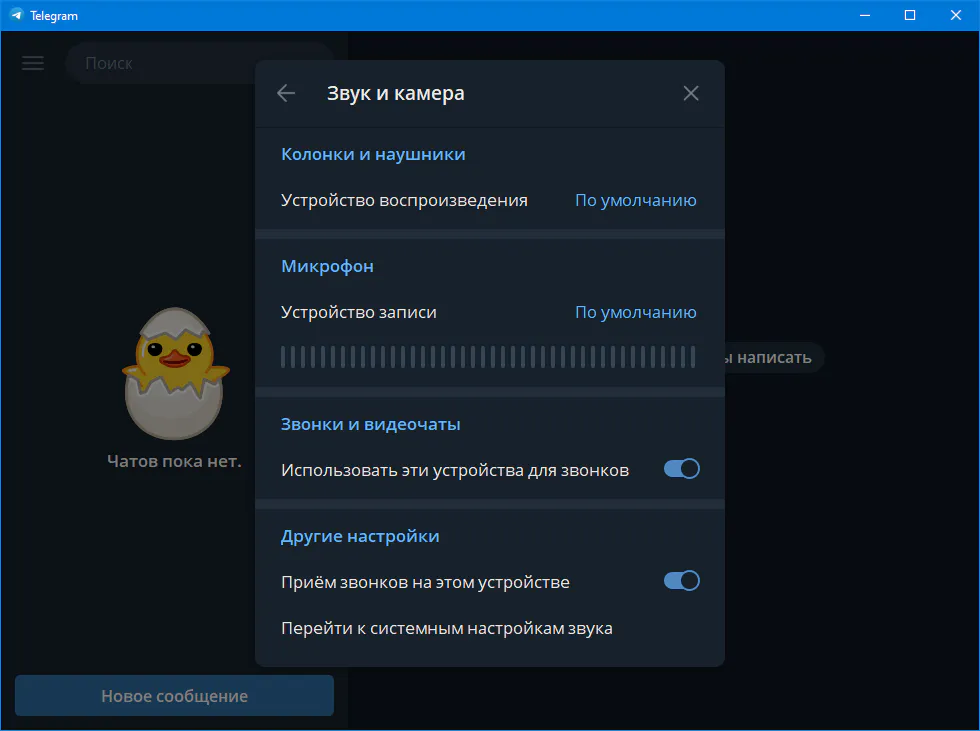Open the hamburger main menu
This screenshot has width=980, height=731.
33,63
